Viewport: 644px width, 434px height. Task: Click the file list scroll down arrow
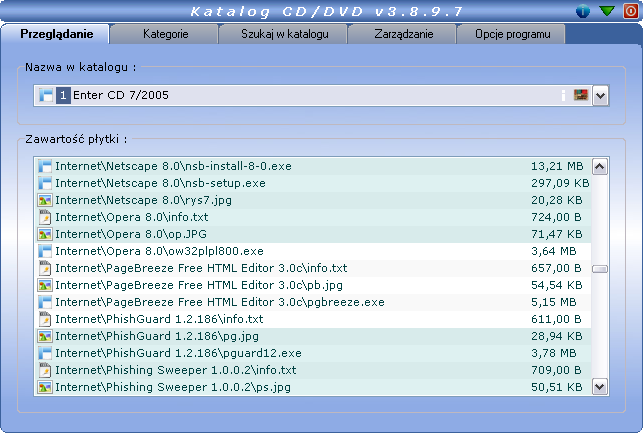(x=600, y=385)
